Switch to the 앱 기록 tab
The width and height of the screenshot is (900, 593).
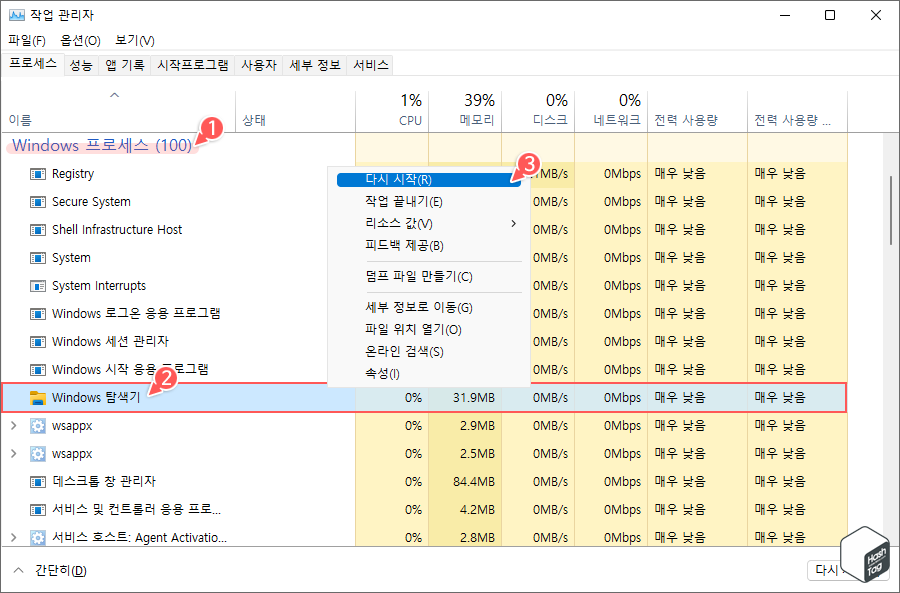[125, 65]
